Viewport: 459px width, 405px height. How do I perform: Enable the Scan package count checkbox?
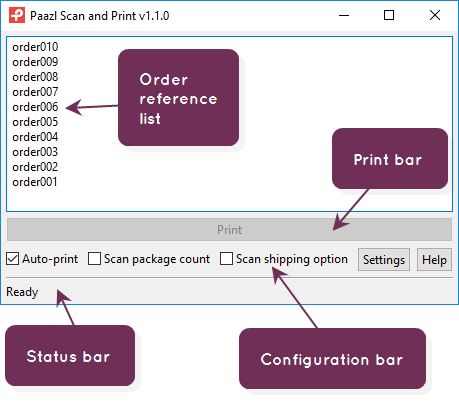[94, 259]
